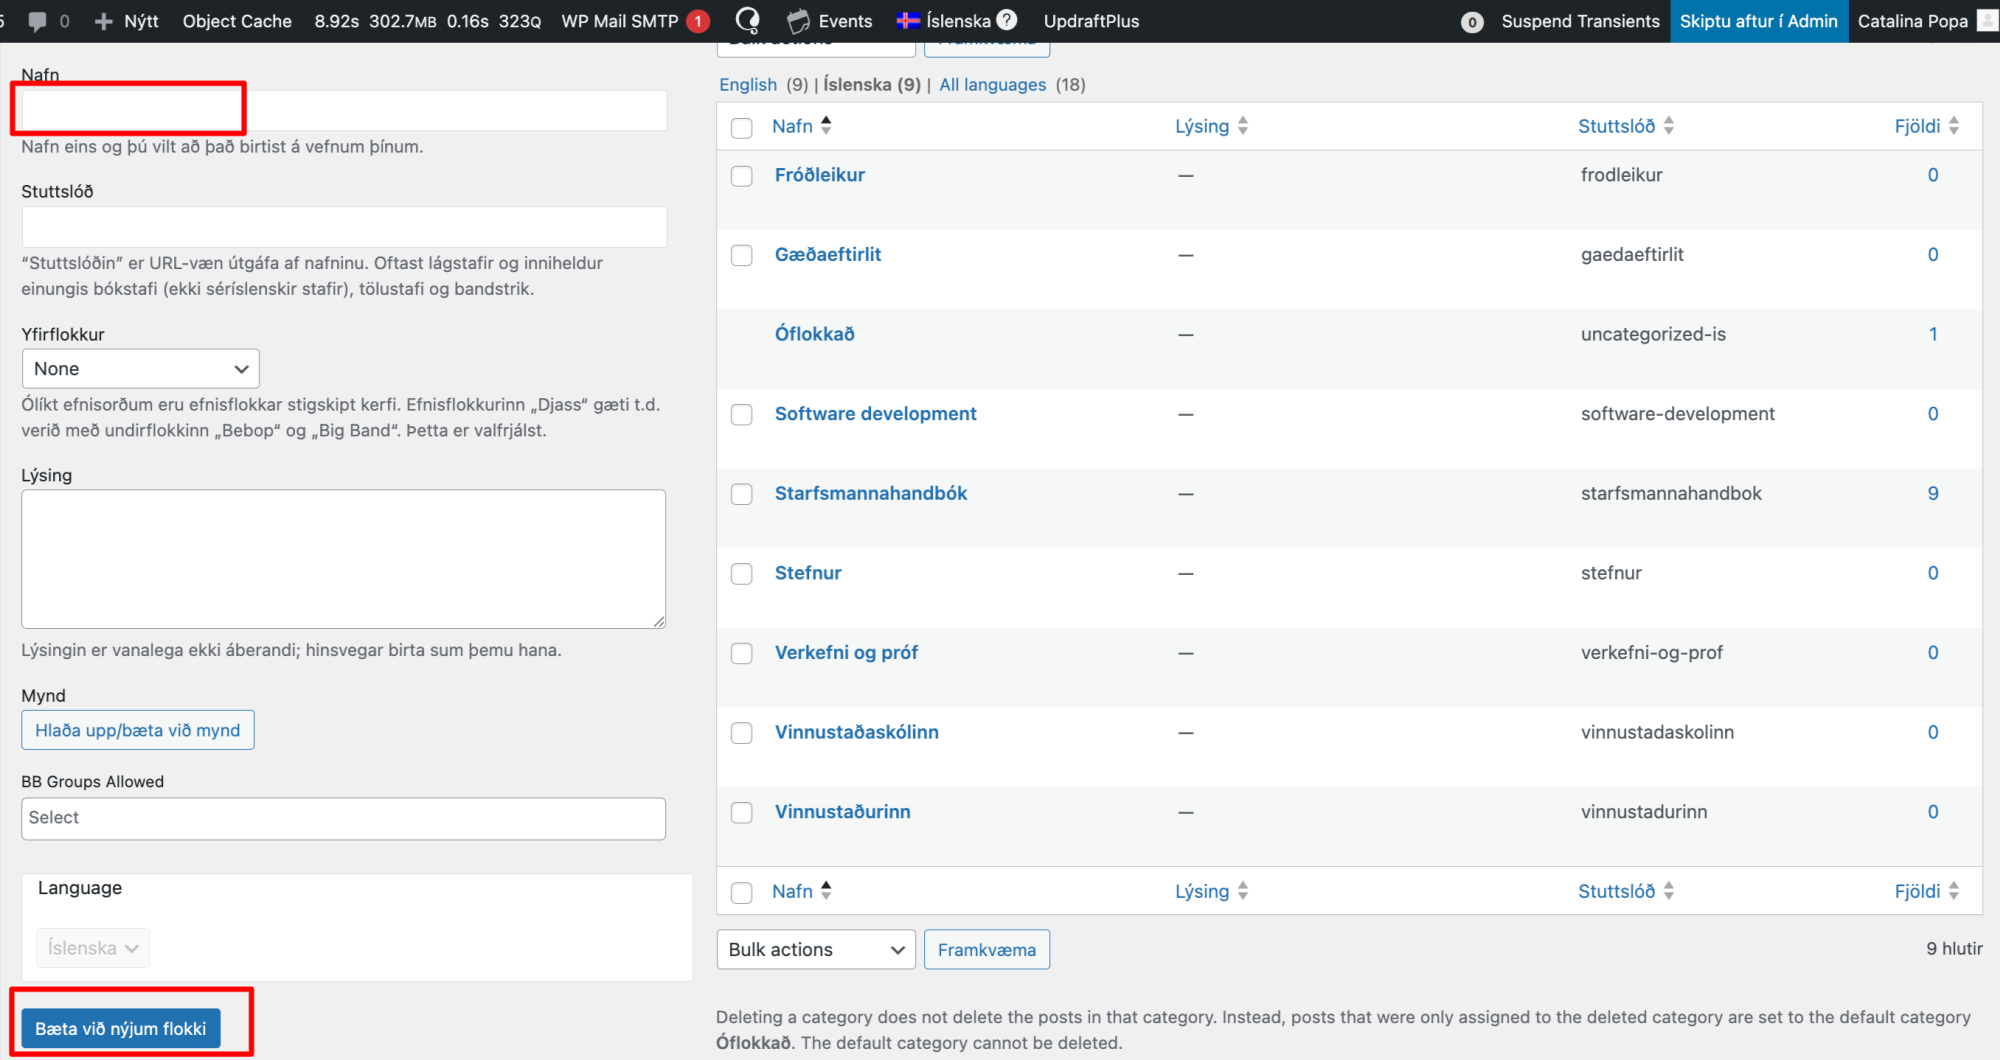
Task: Filter categories by English language link
Action: 747,85
